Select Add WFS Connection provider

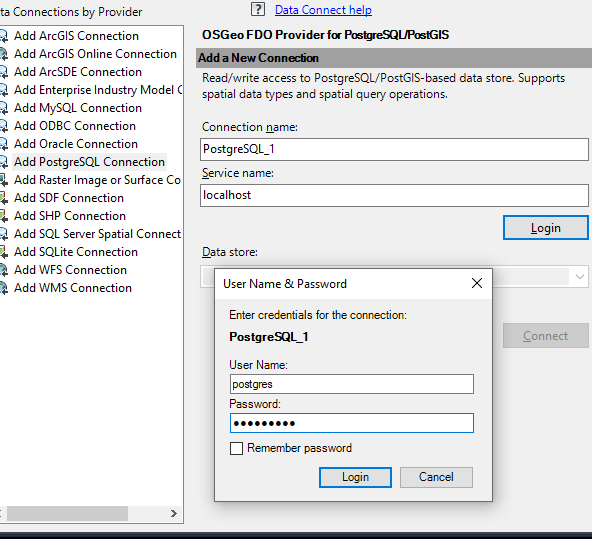pos(70,270)
